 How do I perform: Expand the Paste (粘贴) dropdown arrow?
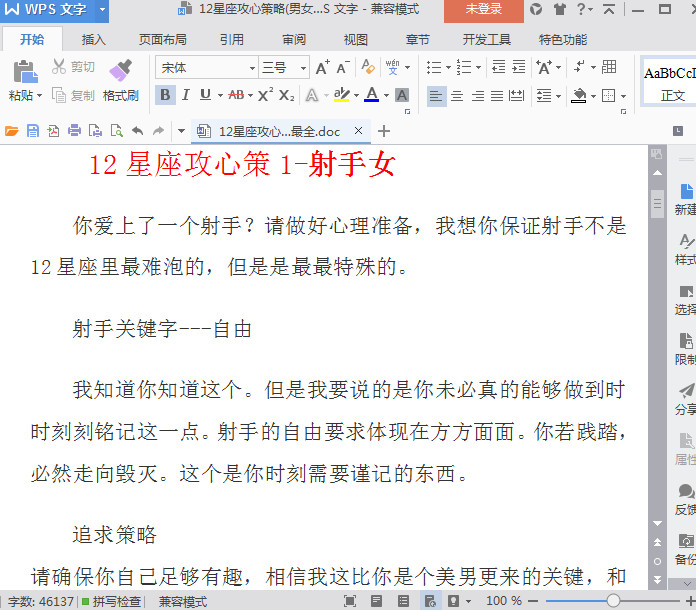coord(40,95)
